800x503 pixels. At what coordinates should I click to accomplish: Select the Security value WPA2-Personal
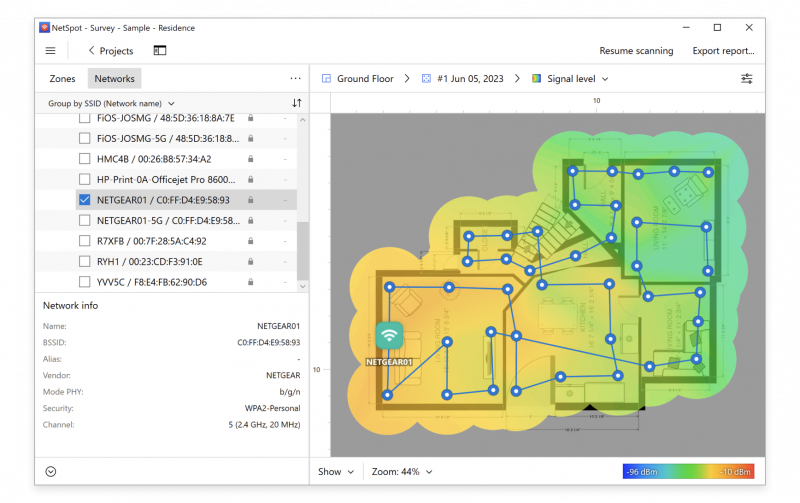click(272, 408)
